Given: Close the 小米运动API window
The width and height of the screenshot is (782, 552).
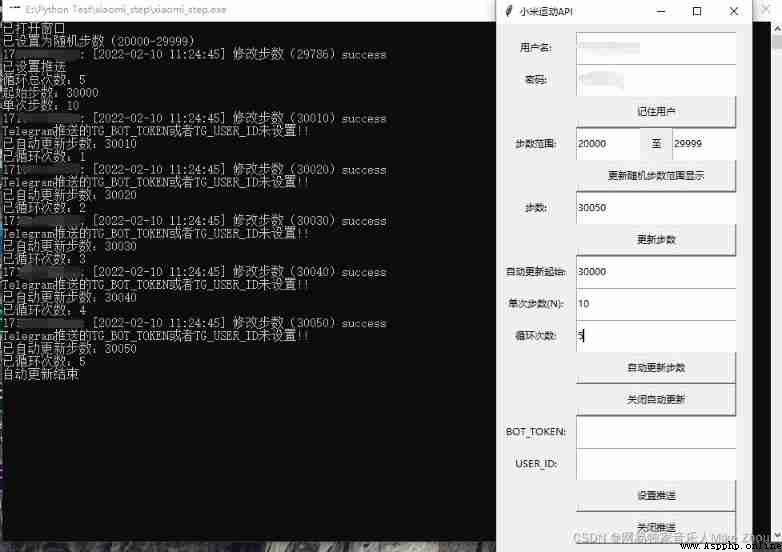Looking at the screenshot, I should tap(734, 11).
